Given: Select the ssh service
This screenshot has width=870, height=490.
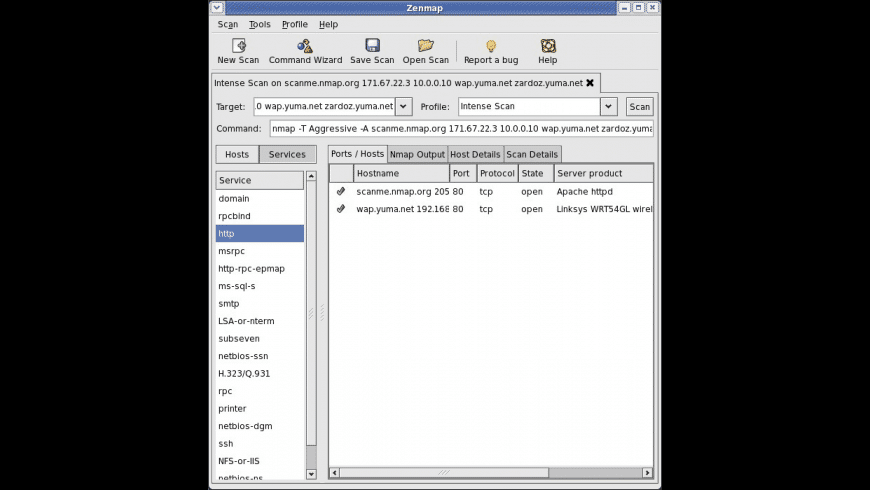Looking at the screenshot, I should tap(260, 443).
